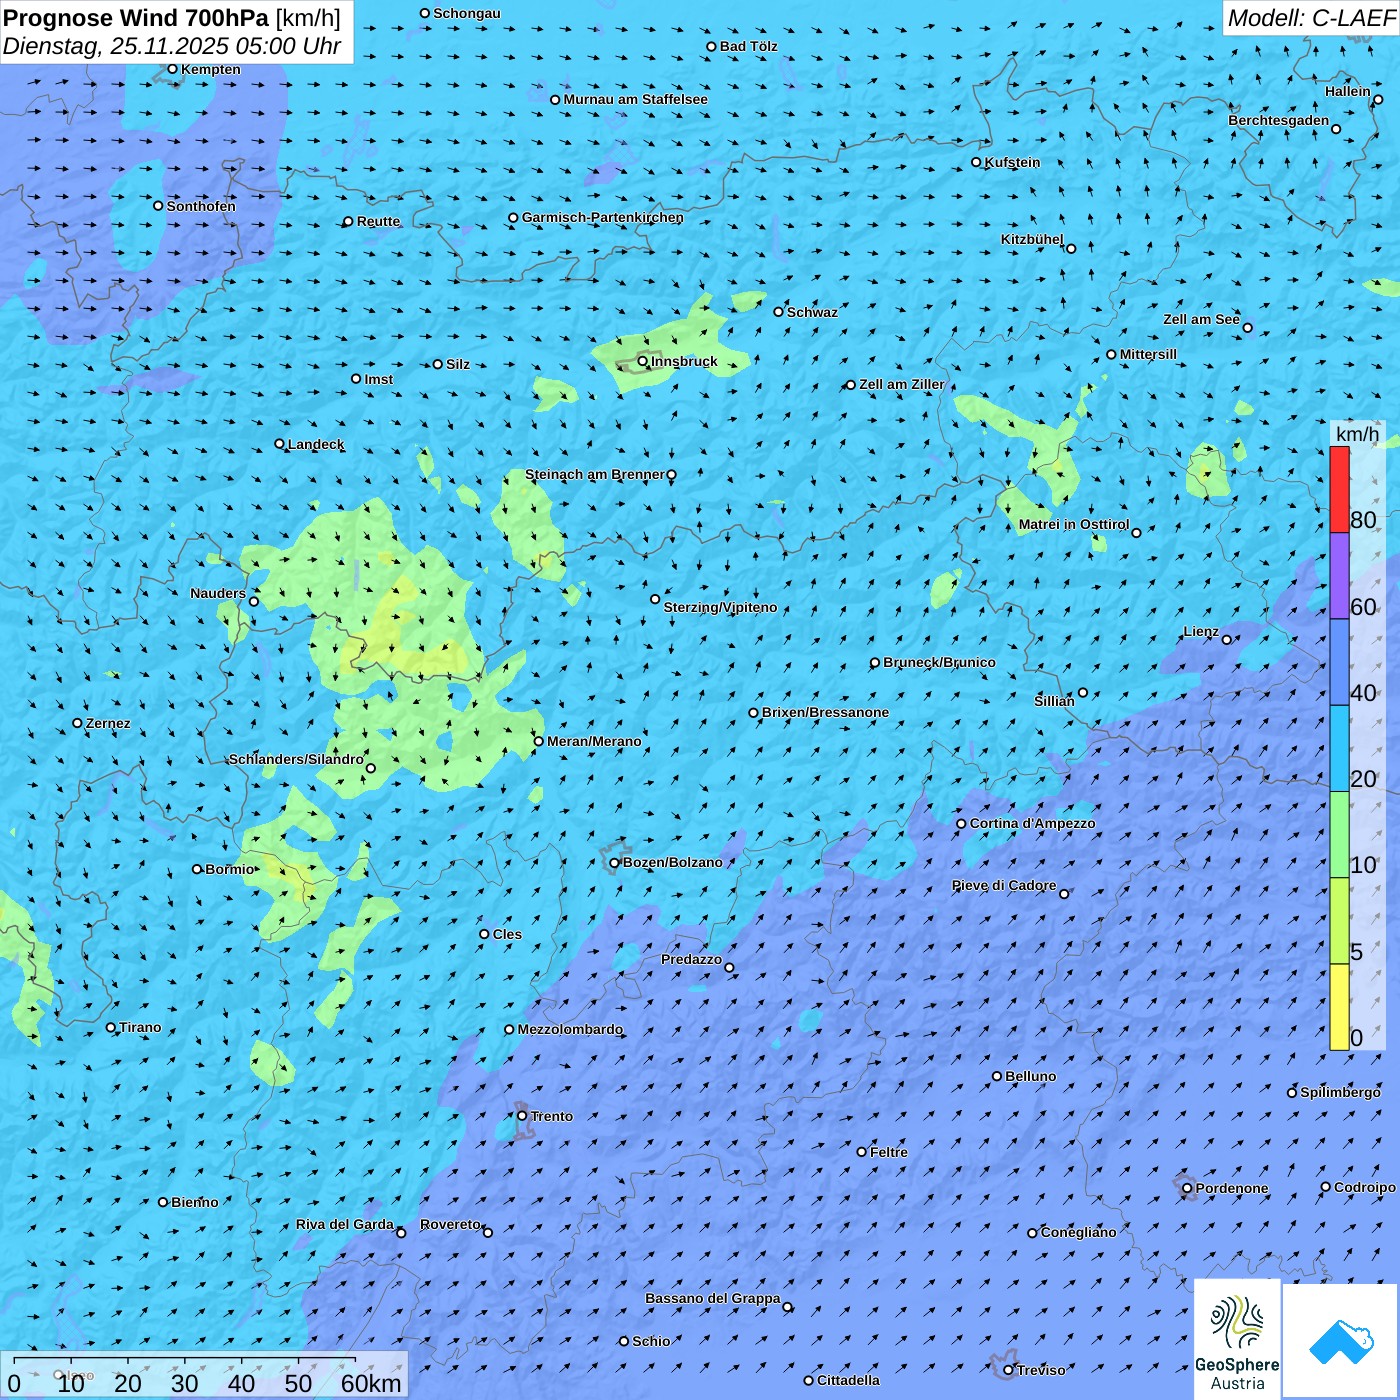This screenshot has height=1400, width=1400.
Task: Click the yellow legend swatch above 0
Action: [x=1339, y=1007]
